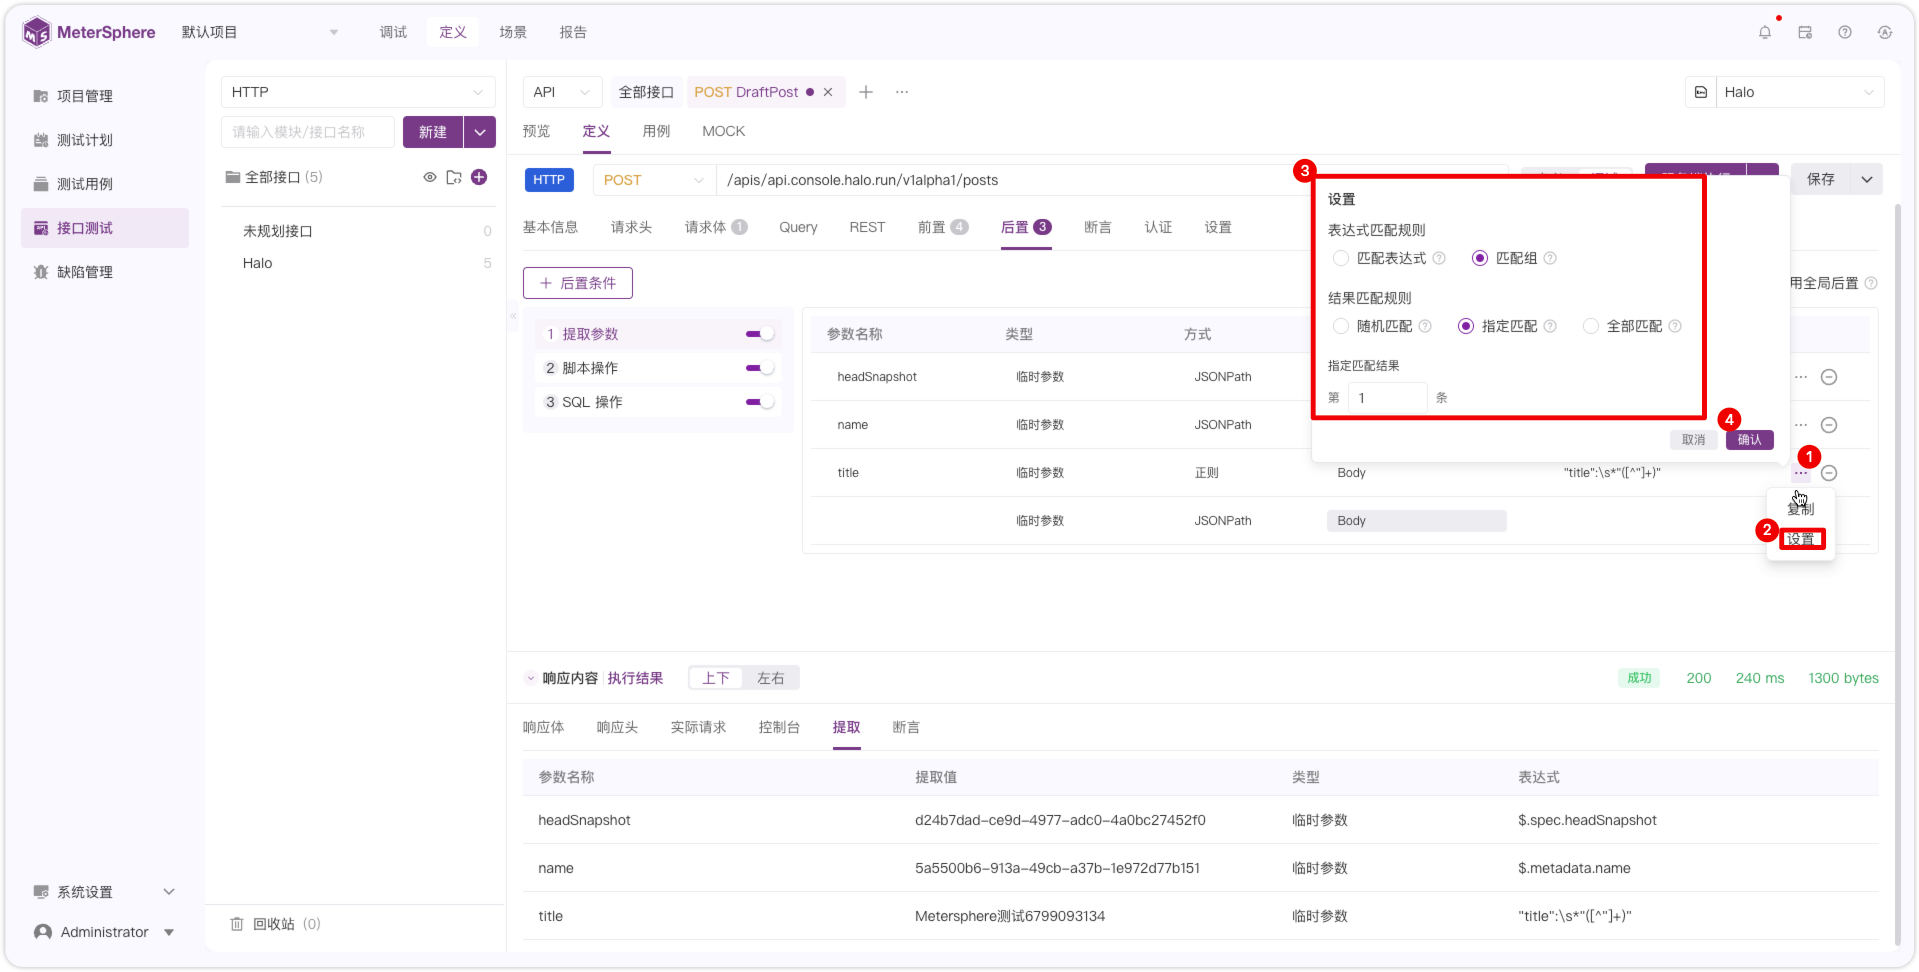Screen dimensions: 1919x972
Task: Open more options for headSnapshot row
Action: (x=1801, y=377)
